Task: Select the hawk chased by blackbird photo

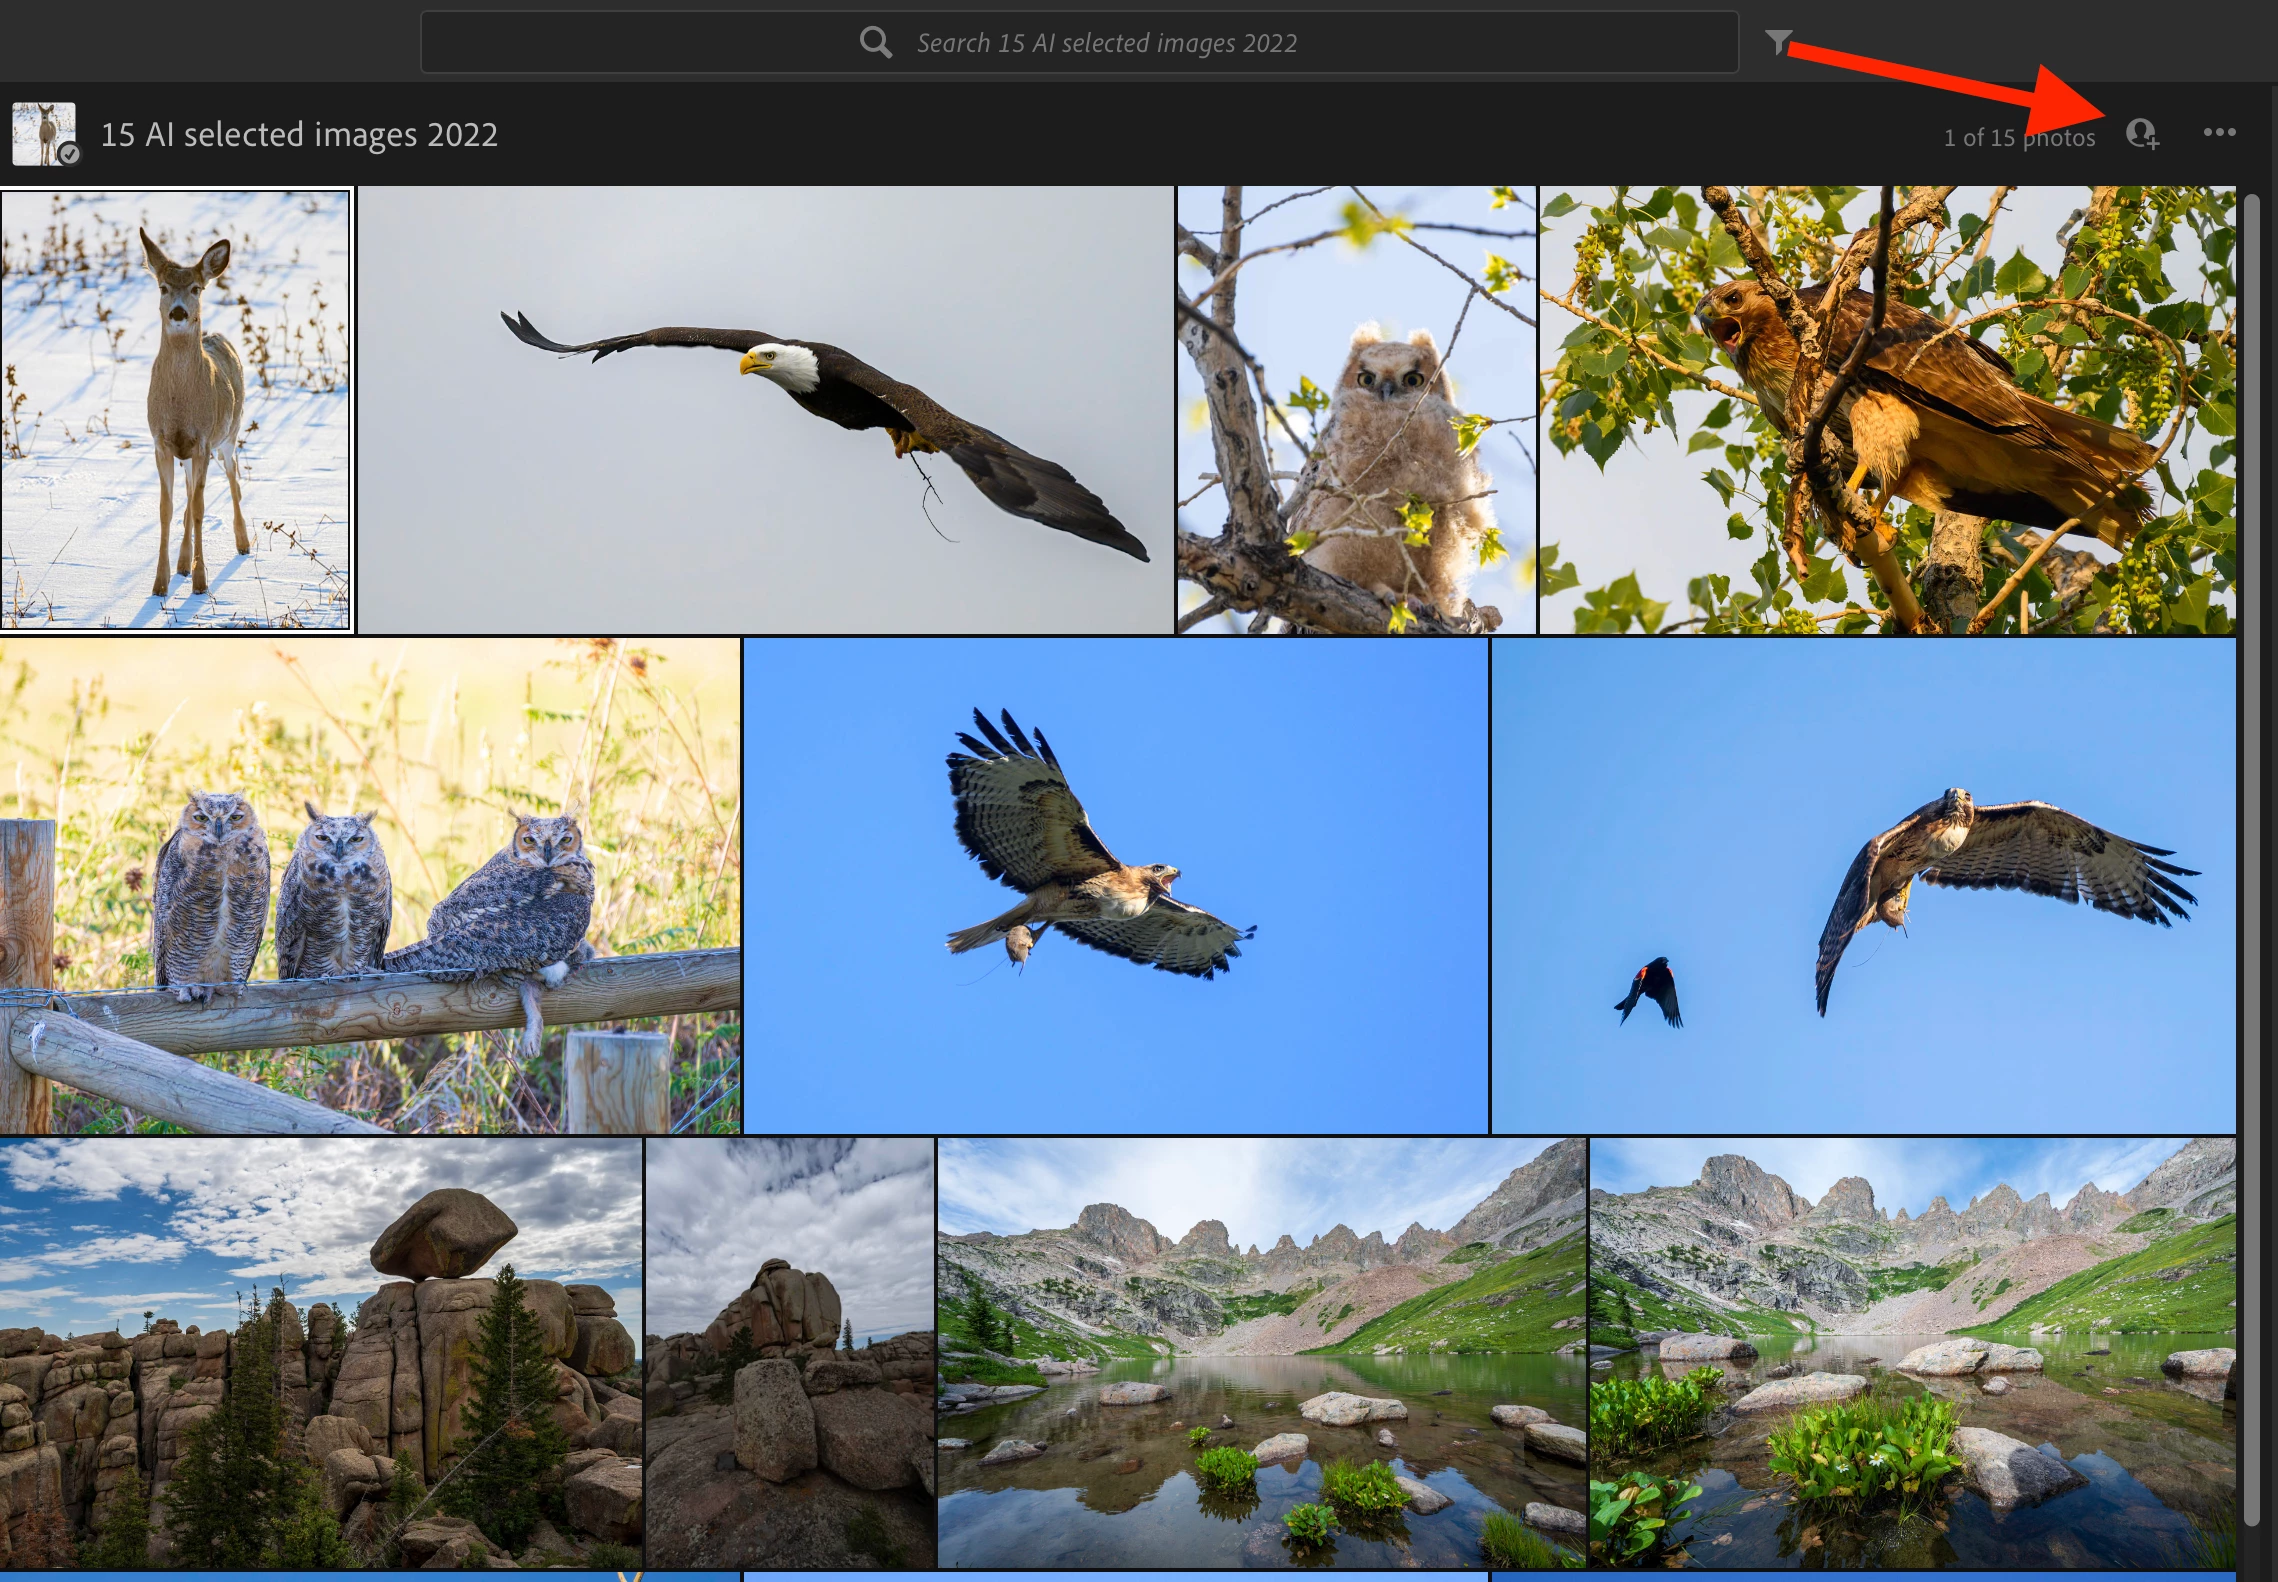Action: tap(1862, 885)
